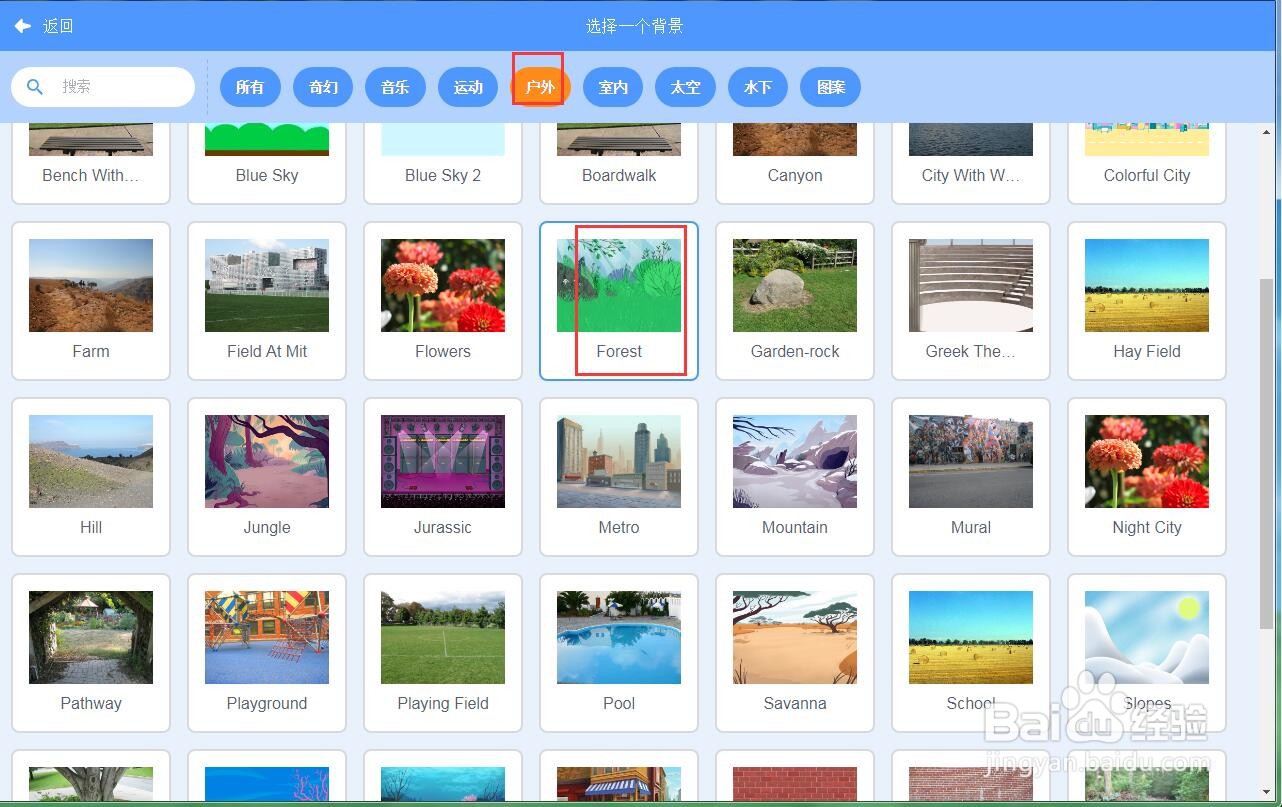Pick the Field At Mit backdrop
Image resolution: width=1282 pixels, height=807 pixels.
click(x=267, y=301)
